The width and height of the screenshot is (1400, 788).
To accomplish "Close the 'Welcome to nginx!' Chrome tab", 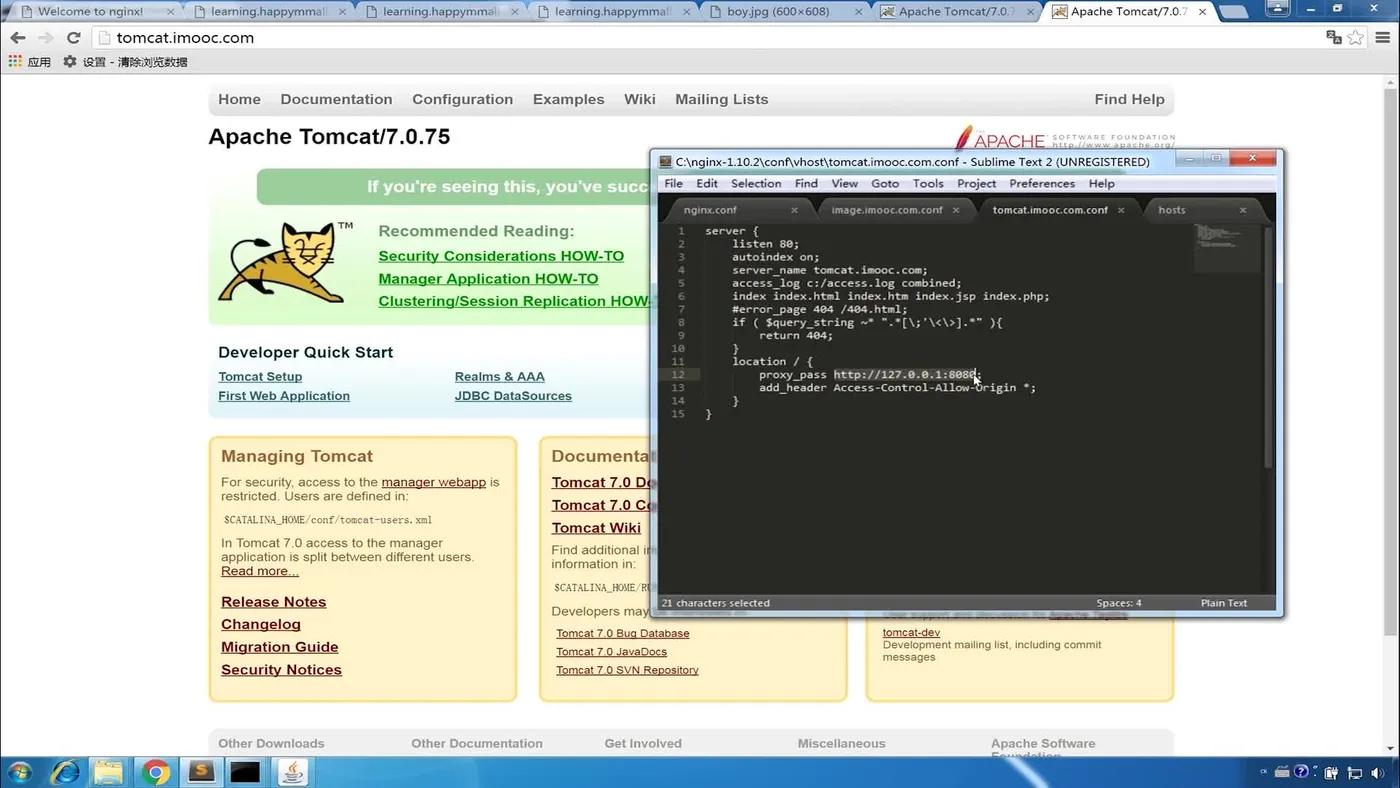I will pos(170,12).
